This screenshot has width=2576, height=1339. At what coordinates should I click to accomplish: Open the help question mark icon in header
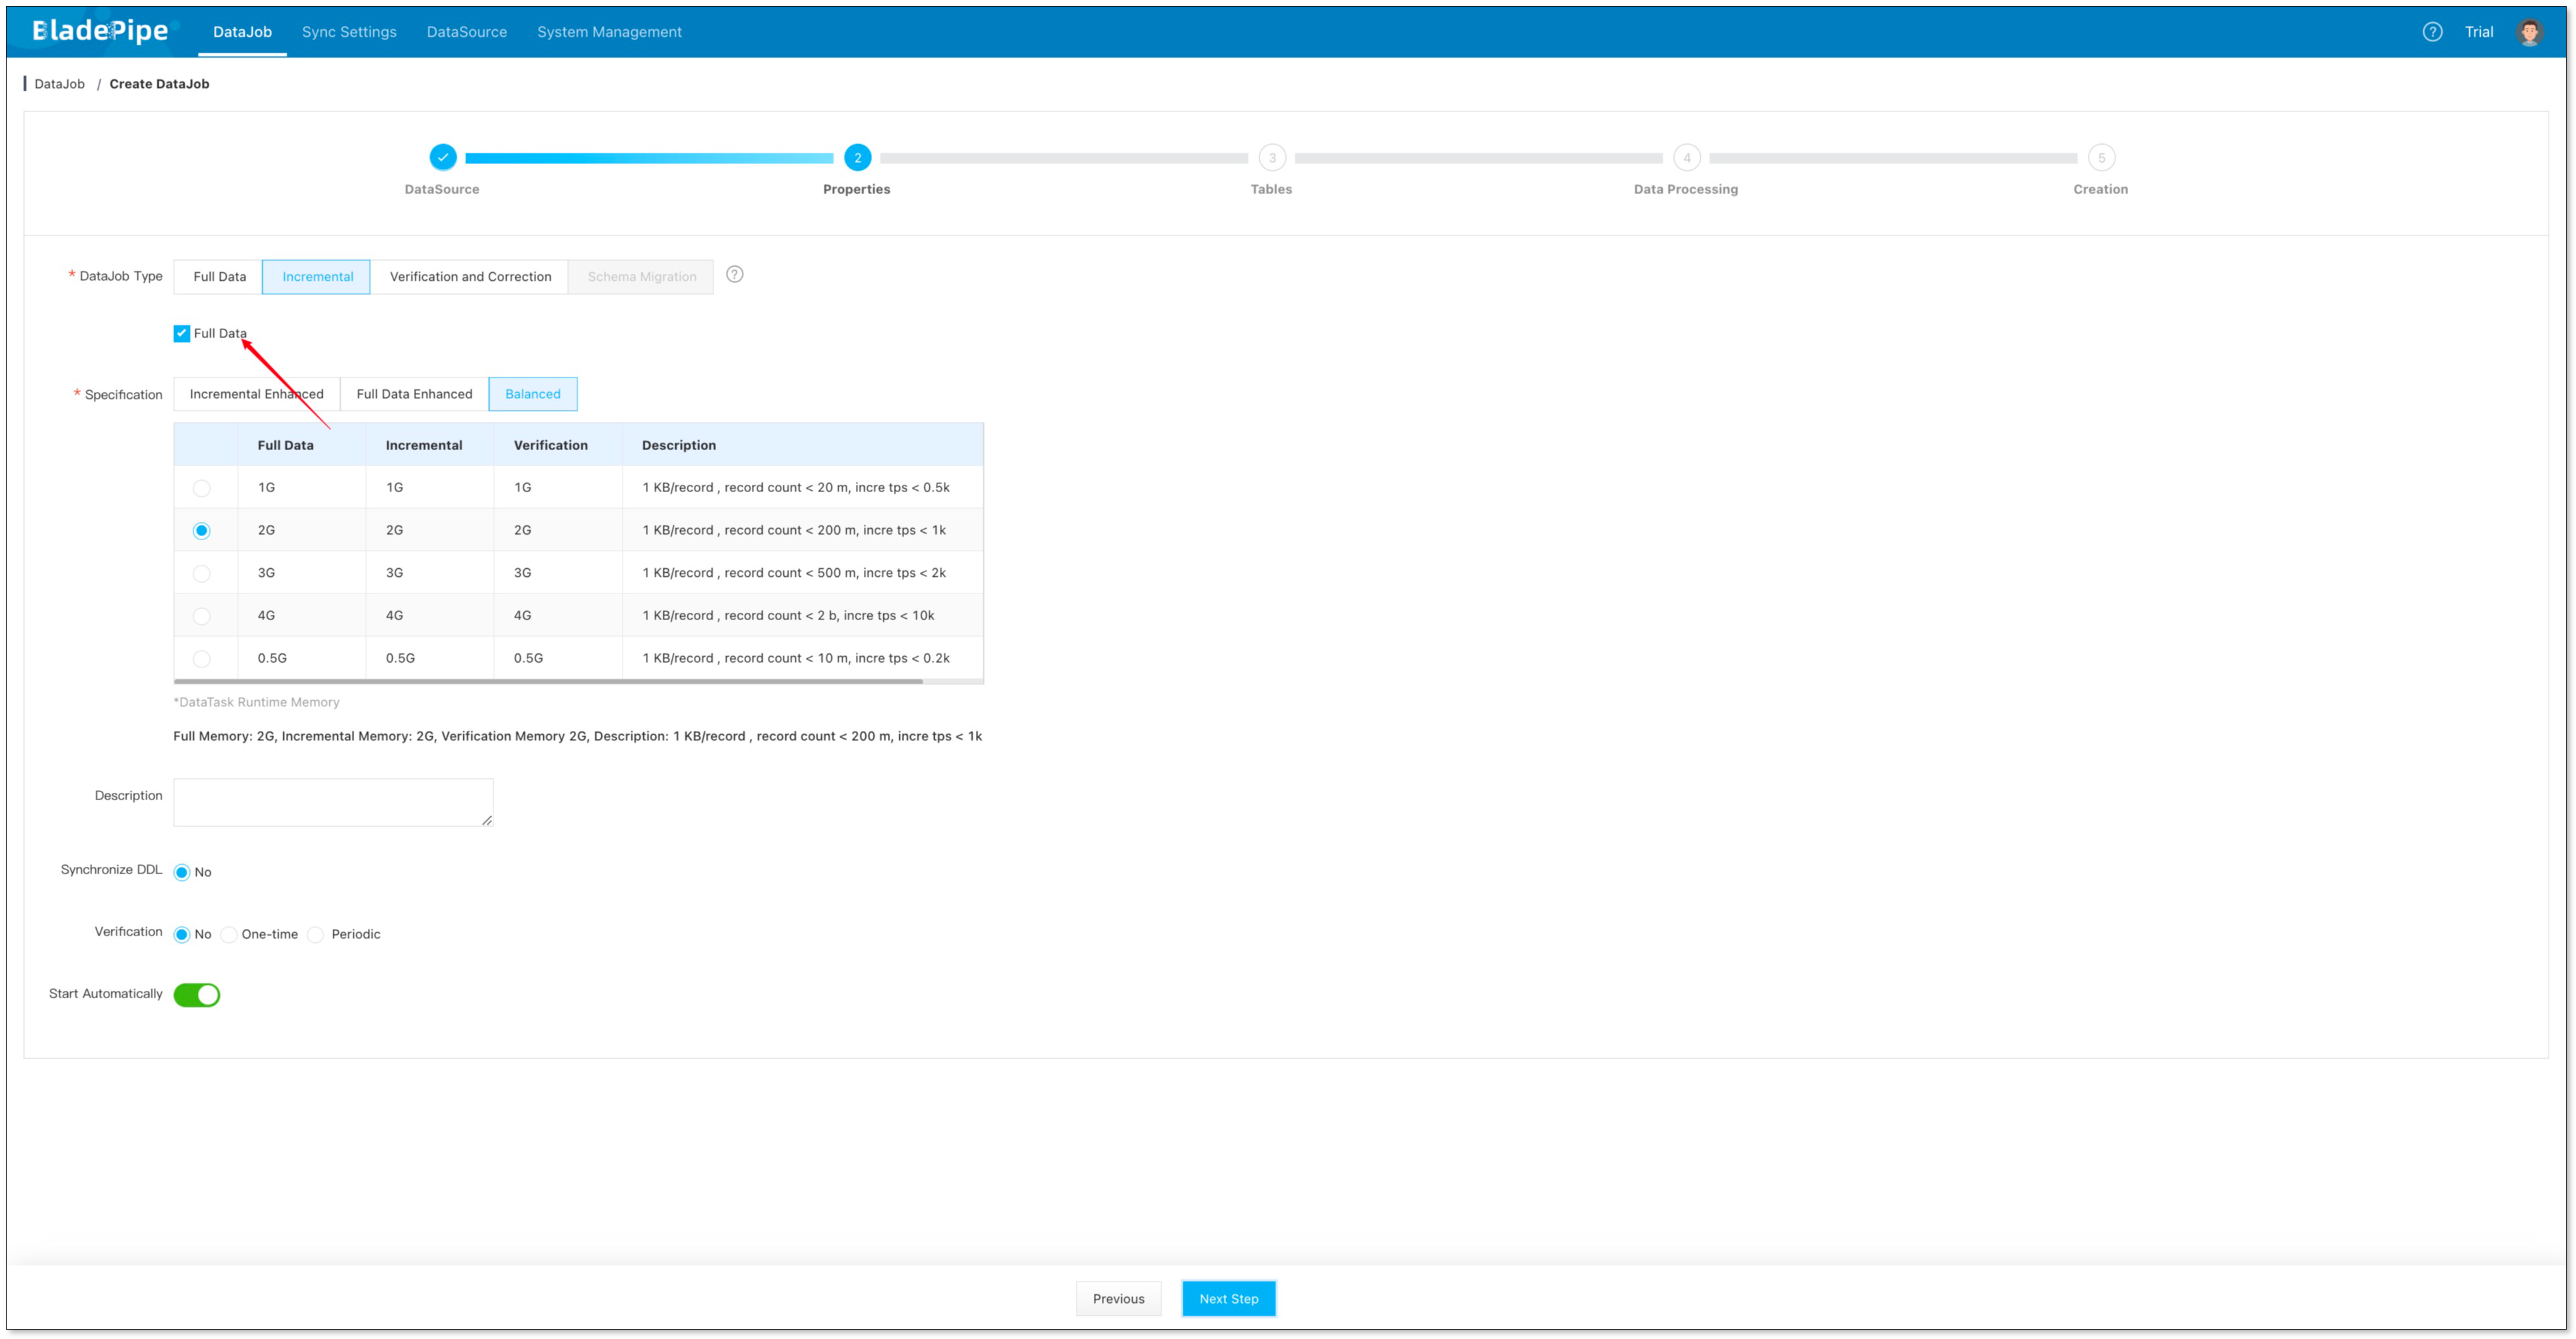[2432, 32]
